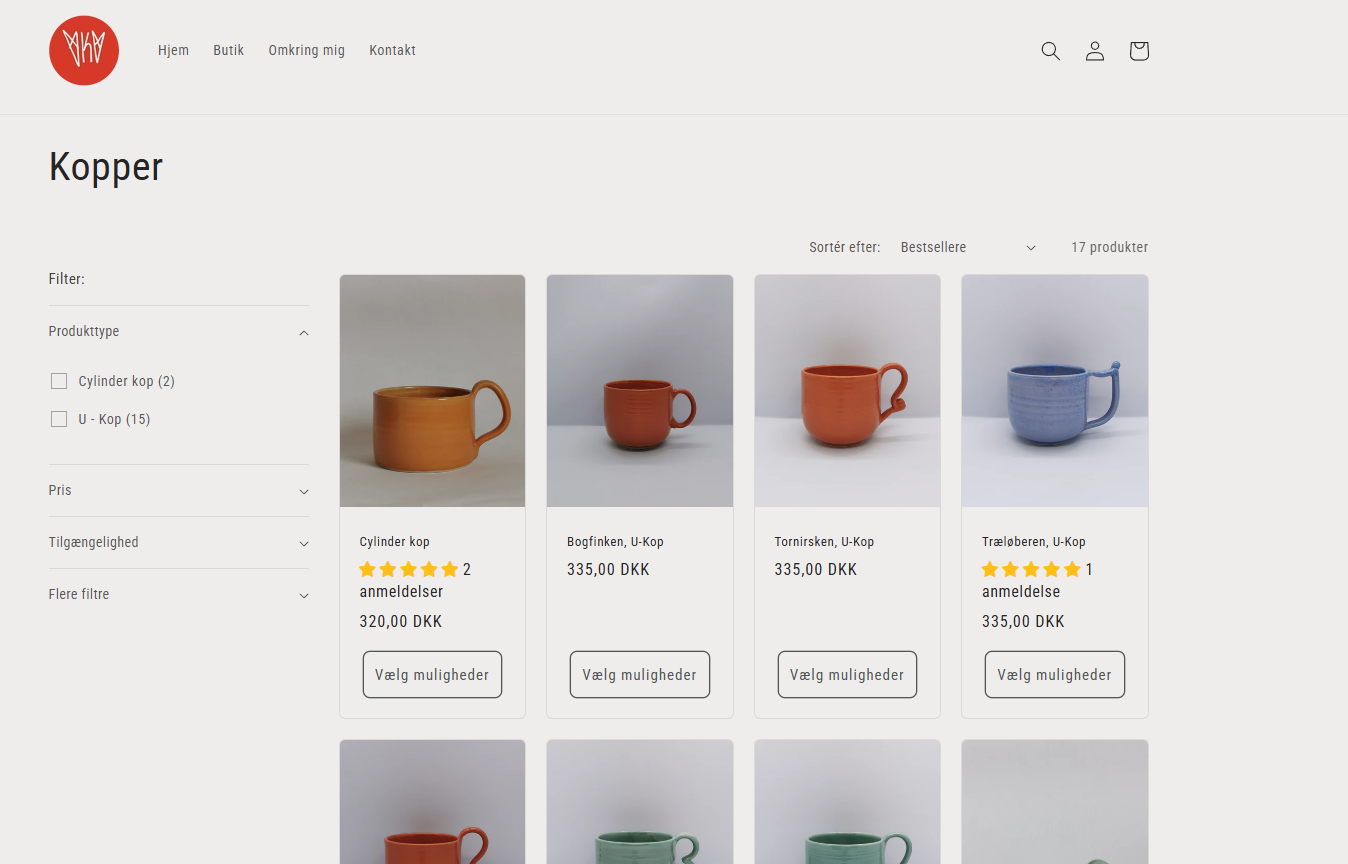Click the Cylinder kop star rating

pos(408,570)
